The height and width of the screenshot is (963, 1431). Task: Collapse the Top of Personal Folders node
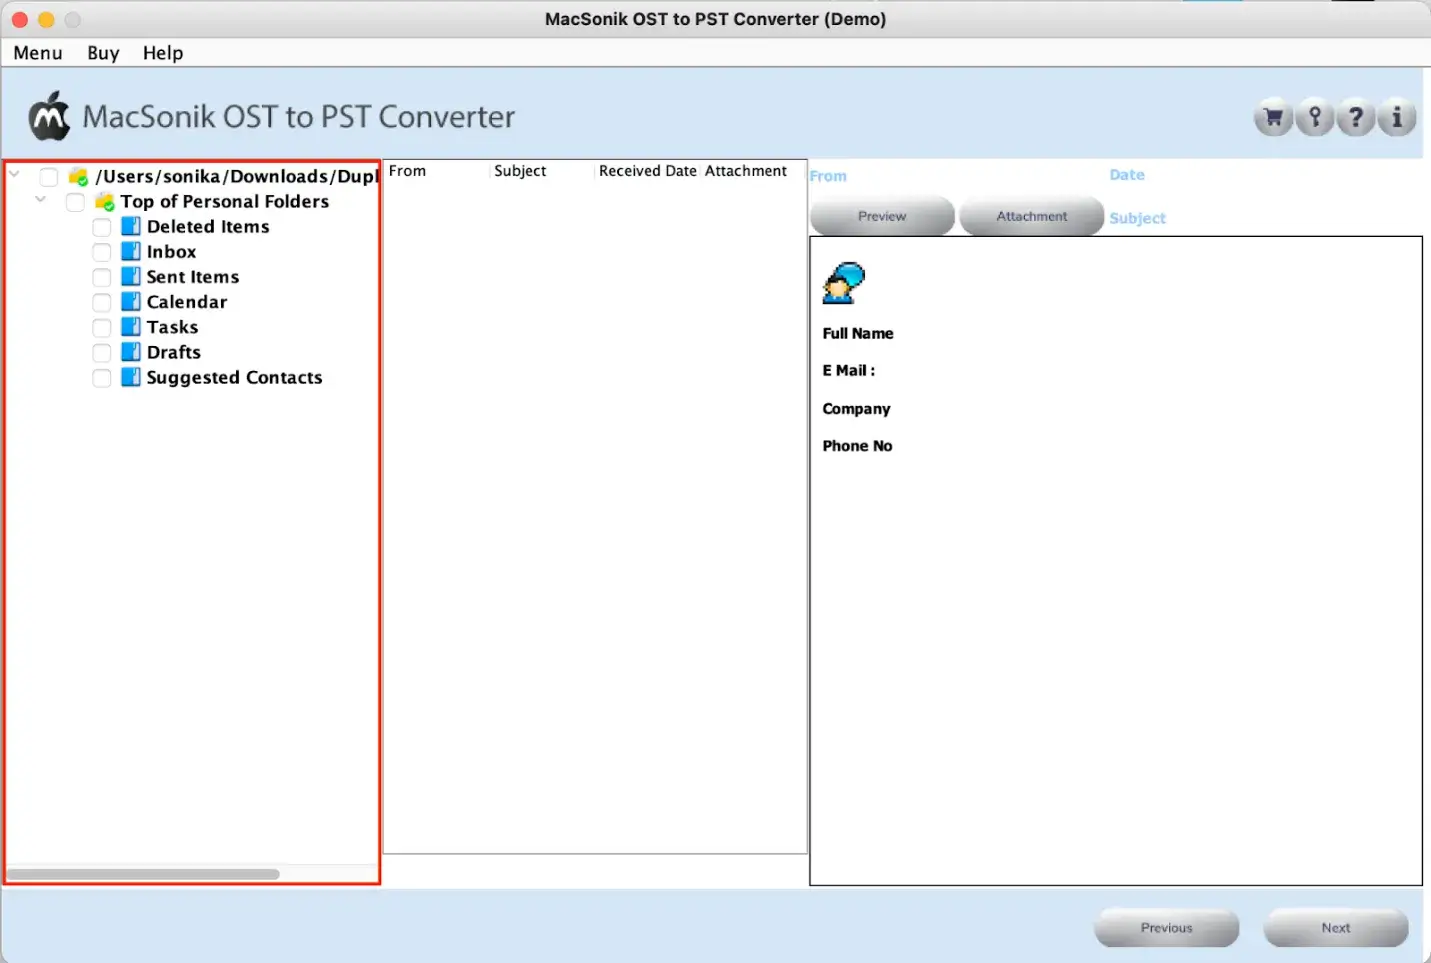click(41, 199)
